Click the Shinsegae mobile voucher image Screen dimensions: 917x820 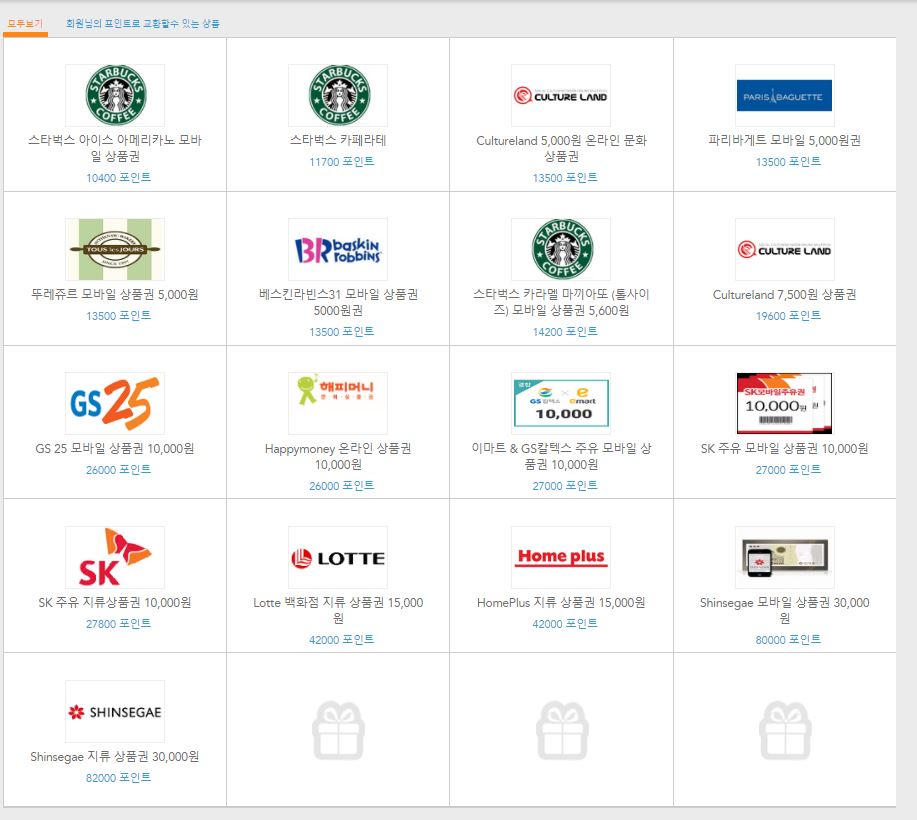click(784, 557)
